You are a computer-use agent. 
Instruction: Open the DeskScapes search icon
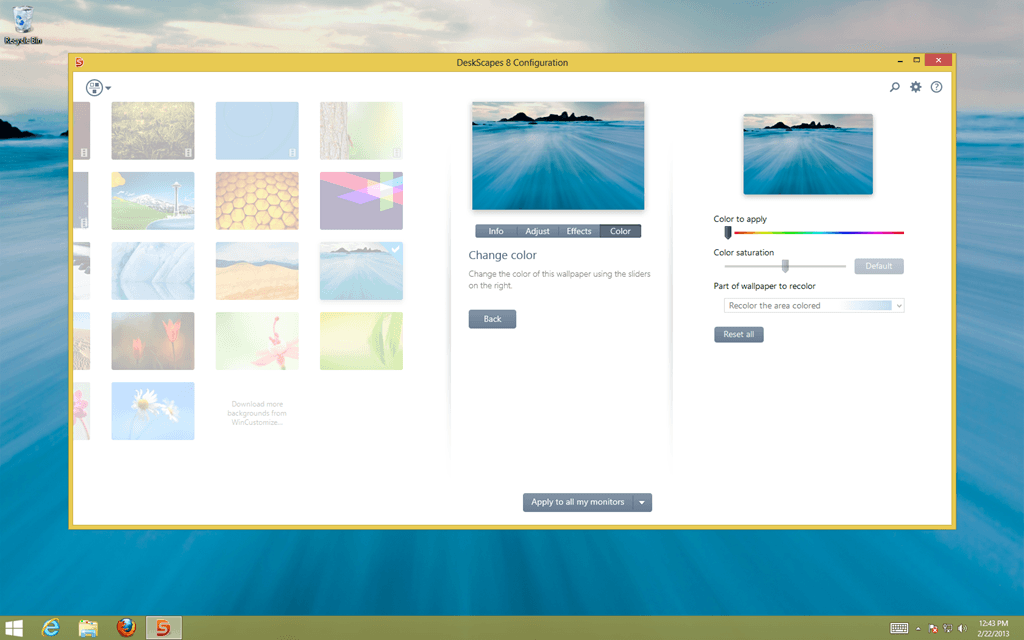pyautogui.click(x=894, y=87)
